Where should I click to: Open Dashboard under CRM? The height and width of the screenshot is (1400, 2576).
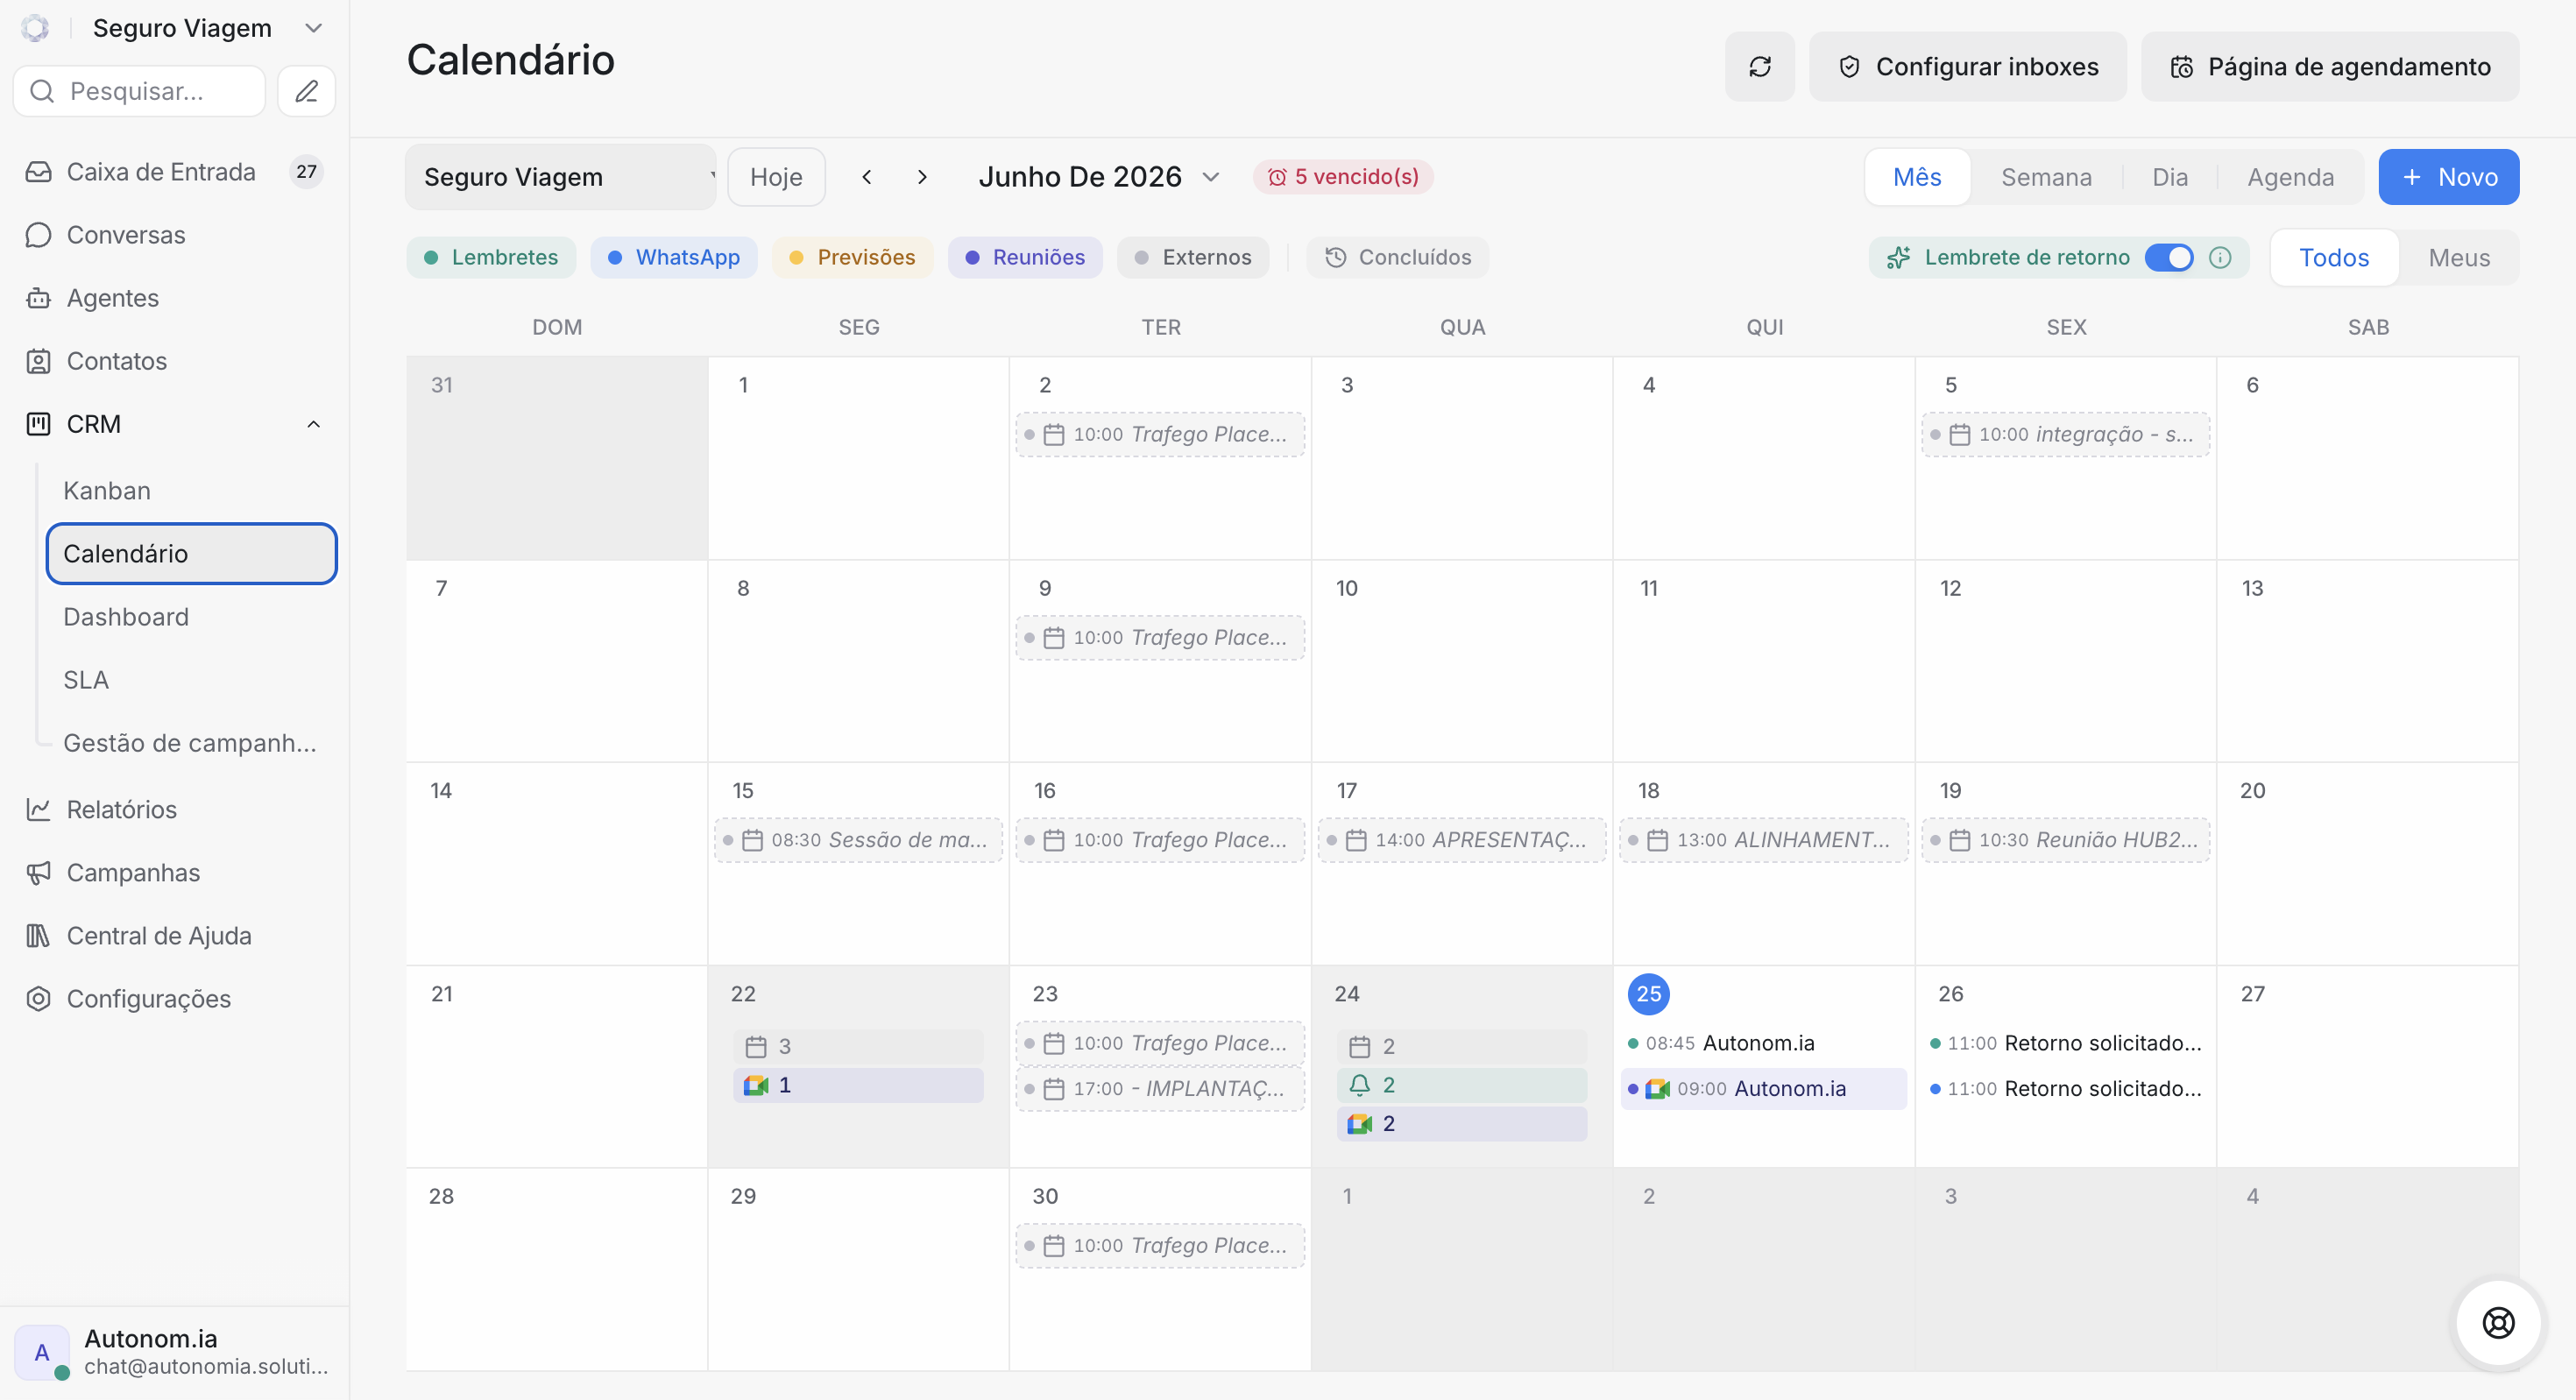(190, 616)
